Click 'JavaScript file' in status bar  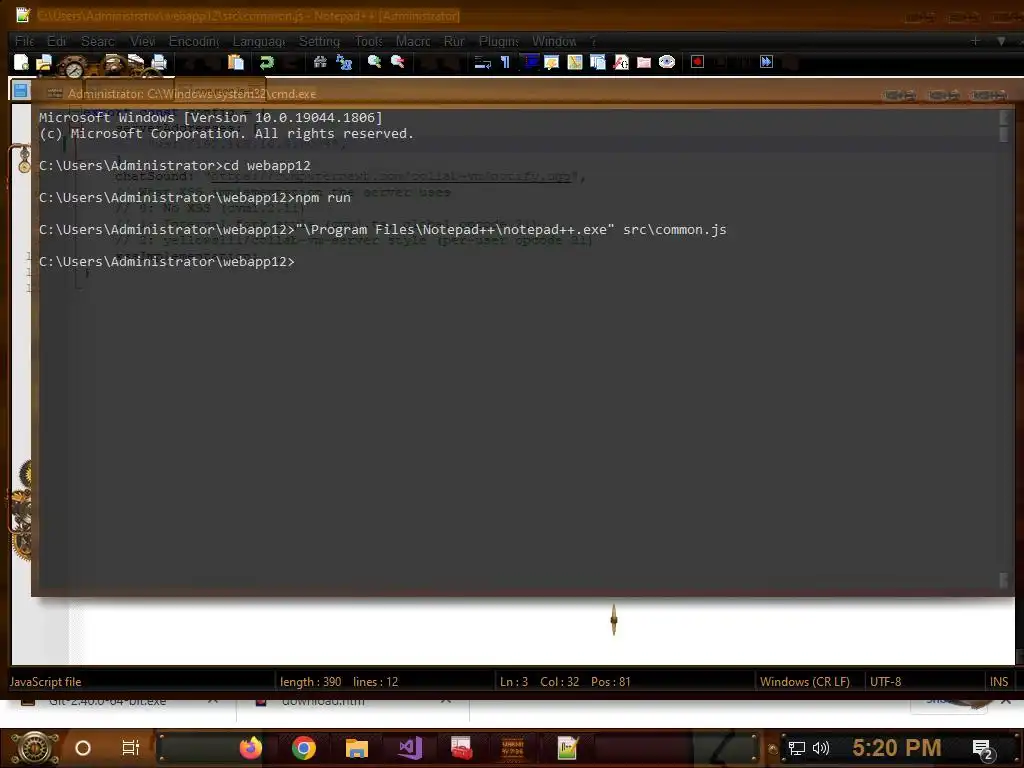pyautogui.click(x=46, y=681)
